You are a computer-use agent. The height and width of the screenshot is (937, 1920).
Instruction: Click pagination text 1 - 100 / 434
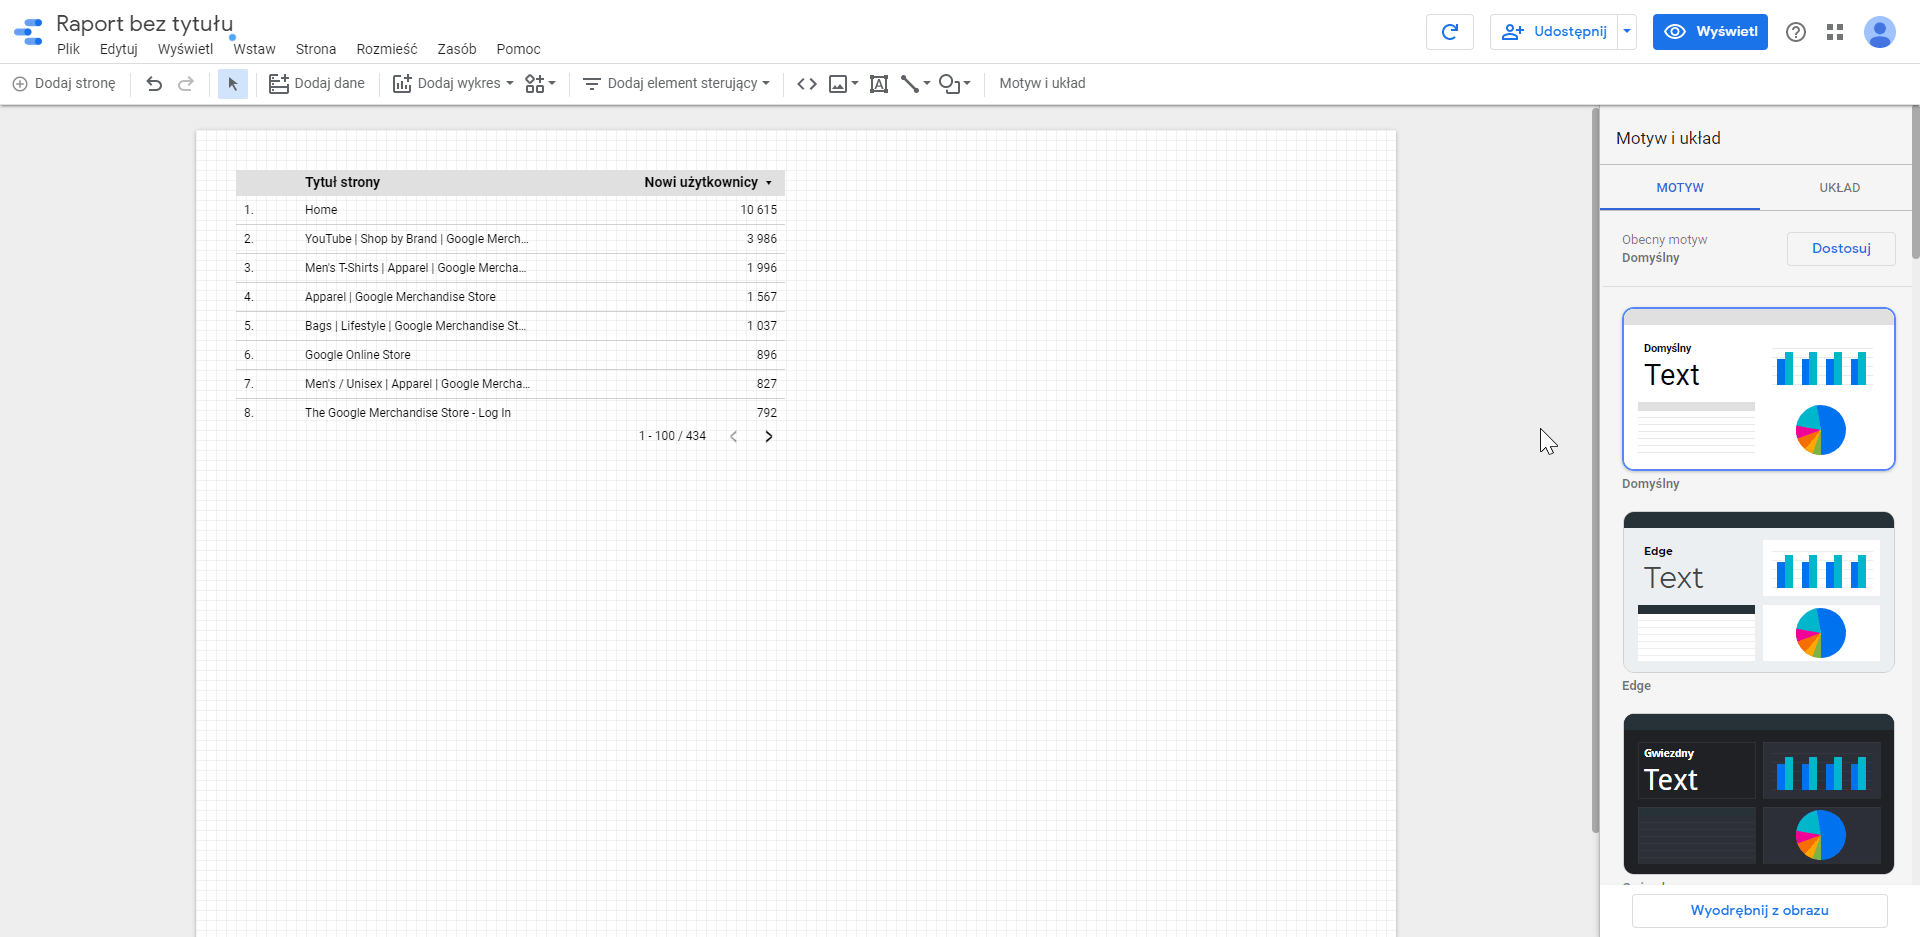pos(672,436)
